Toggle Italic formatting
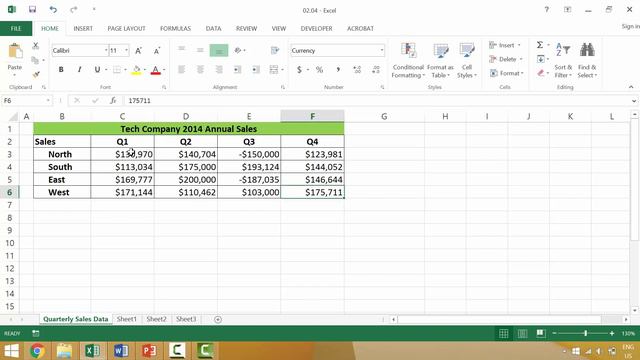 [79, 70]
